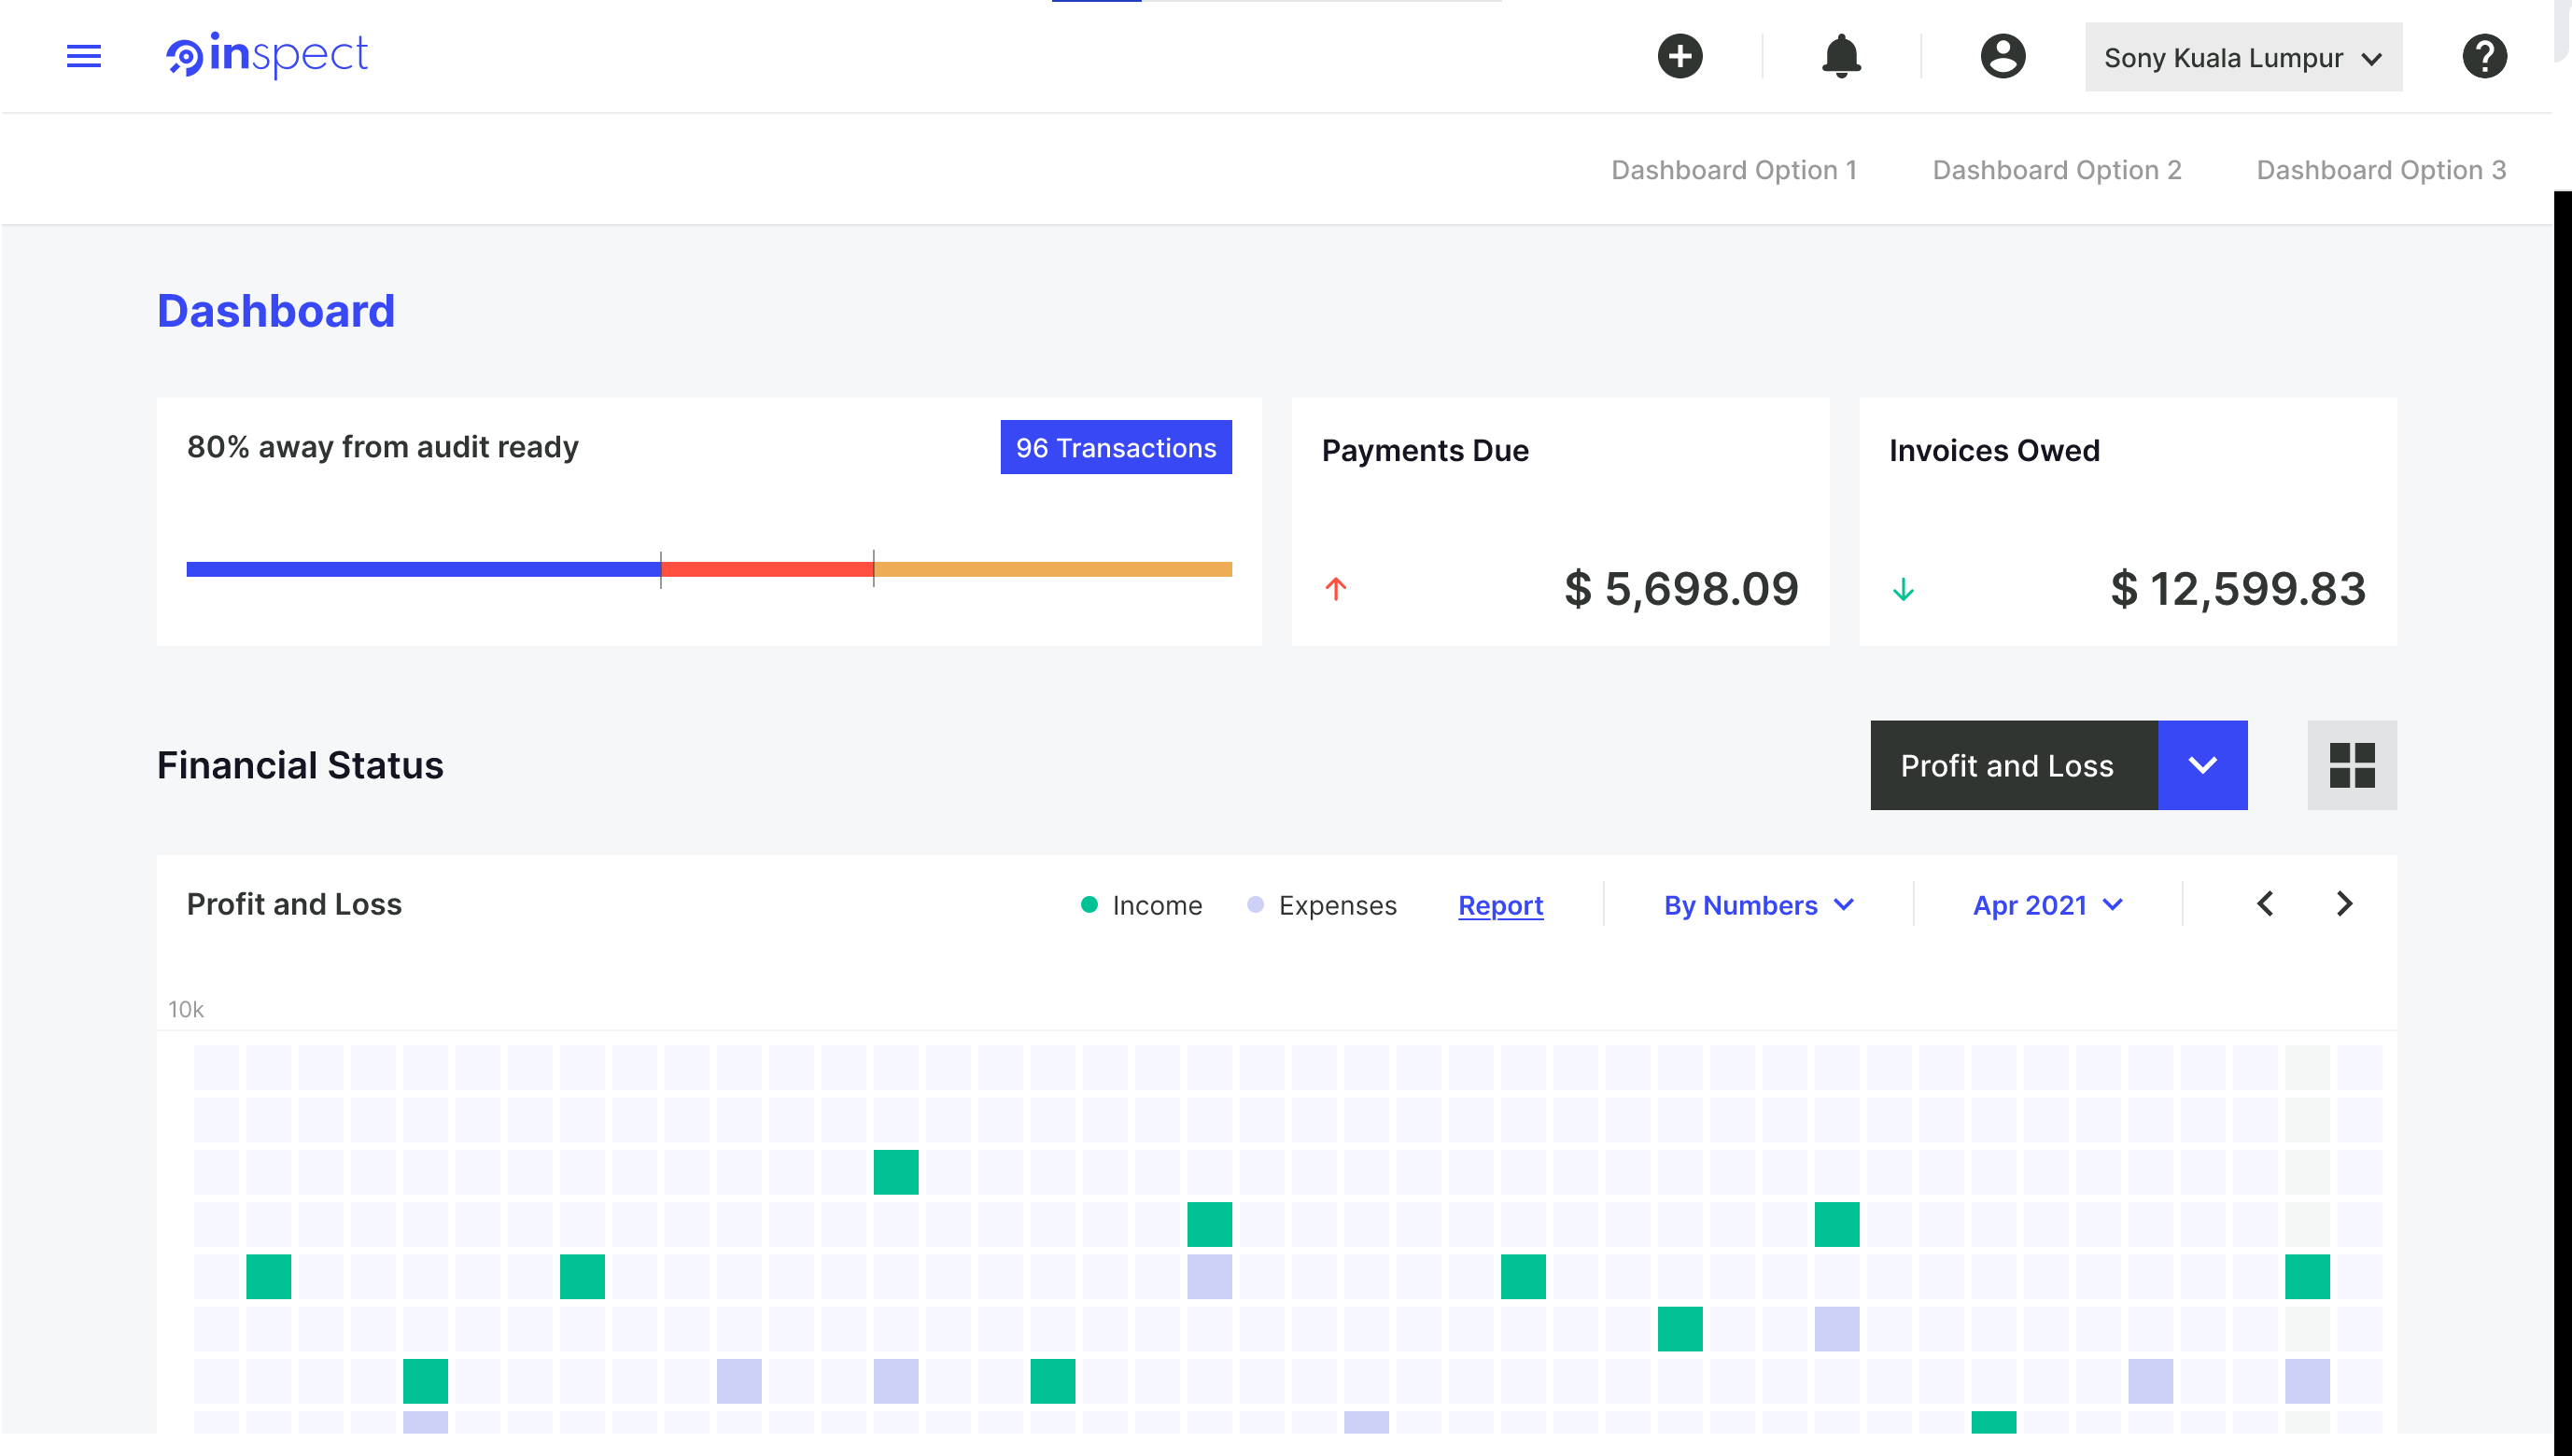
Task: Click the Payments Due card title
Action: (x=1425, y=451)
